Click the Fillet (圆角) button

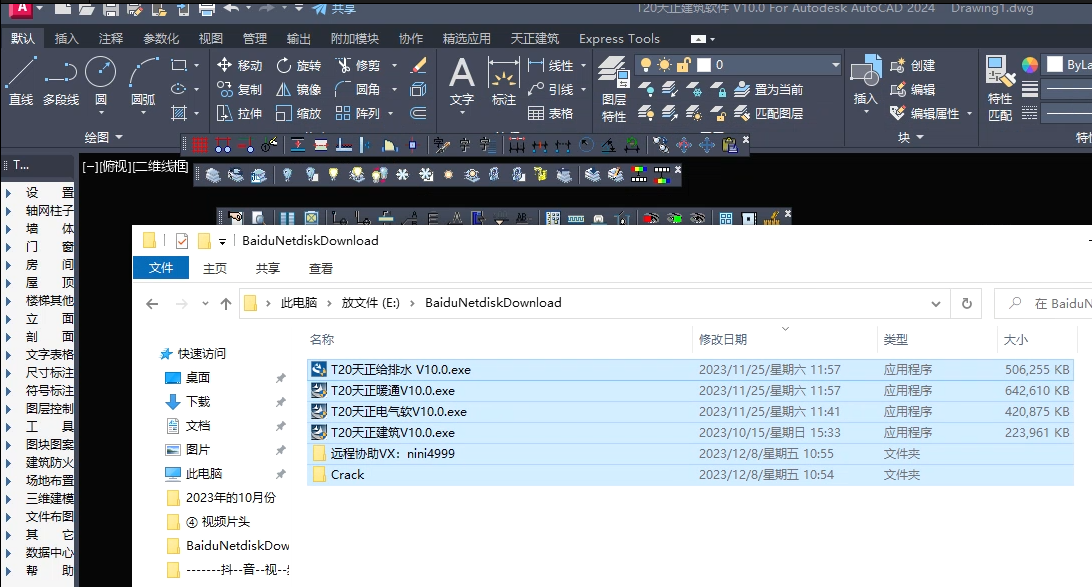[x=357, y=89]
